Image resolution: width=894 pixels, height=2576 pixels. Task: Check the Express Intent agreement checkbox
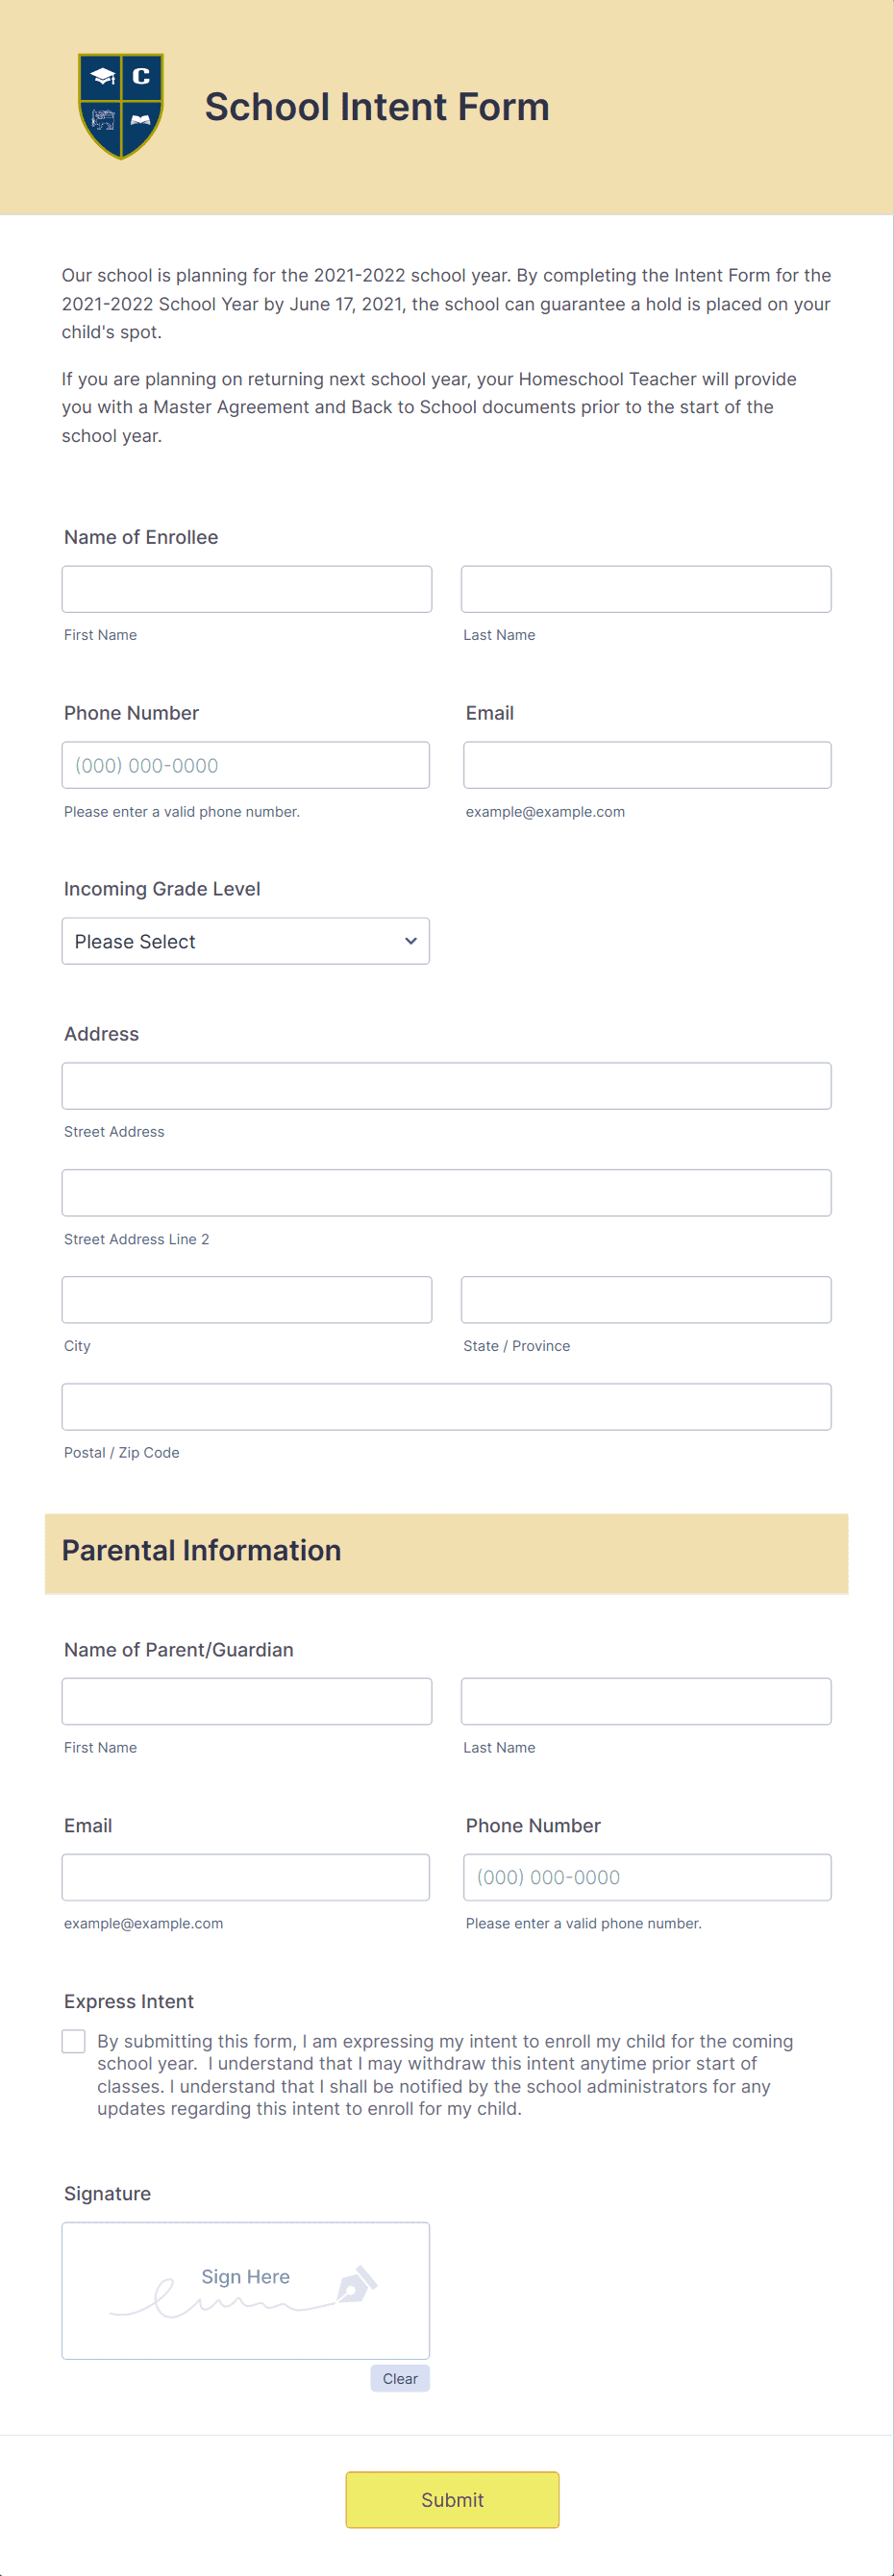[x=74, y=2041]
